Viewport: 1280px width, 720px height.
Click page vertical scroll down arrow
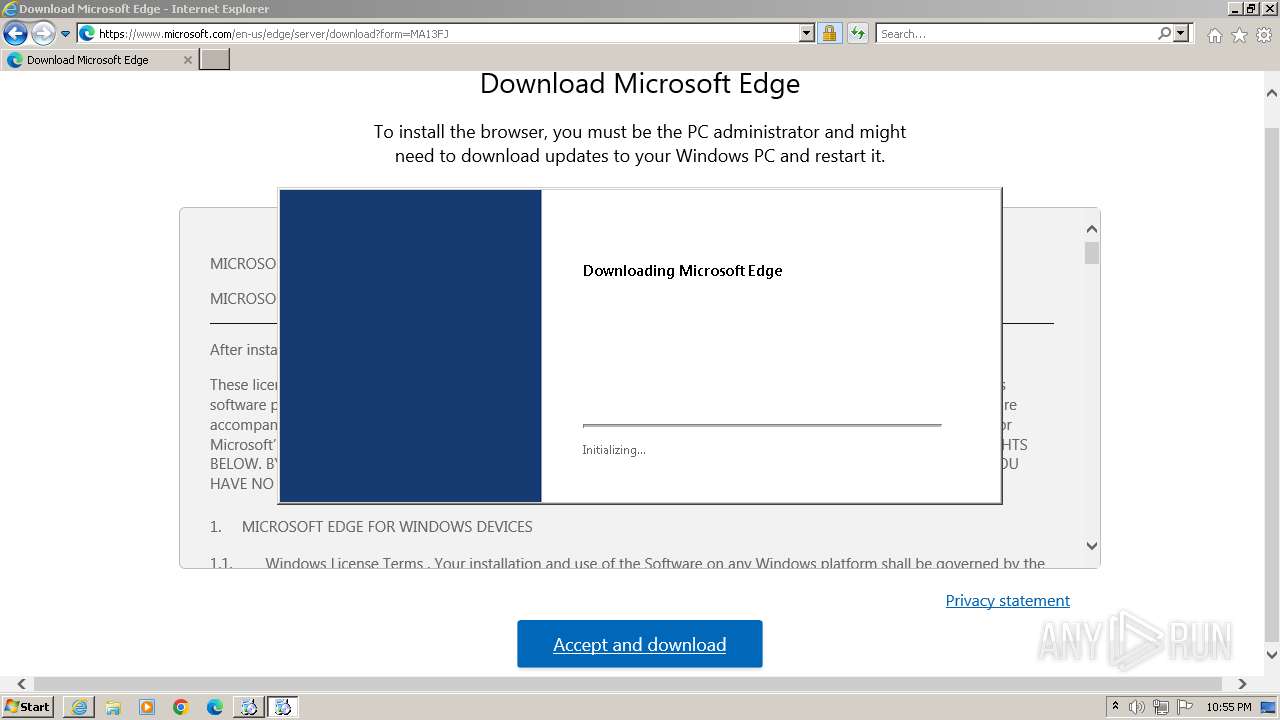coord(1272,655)
